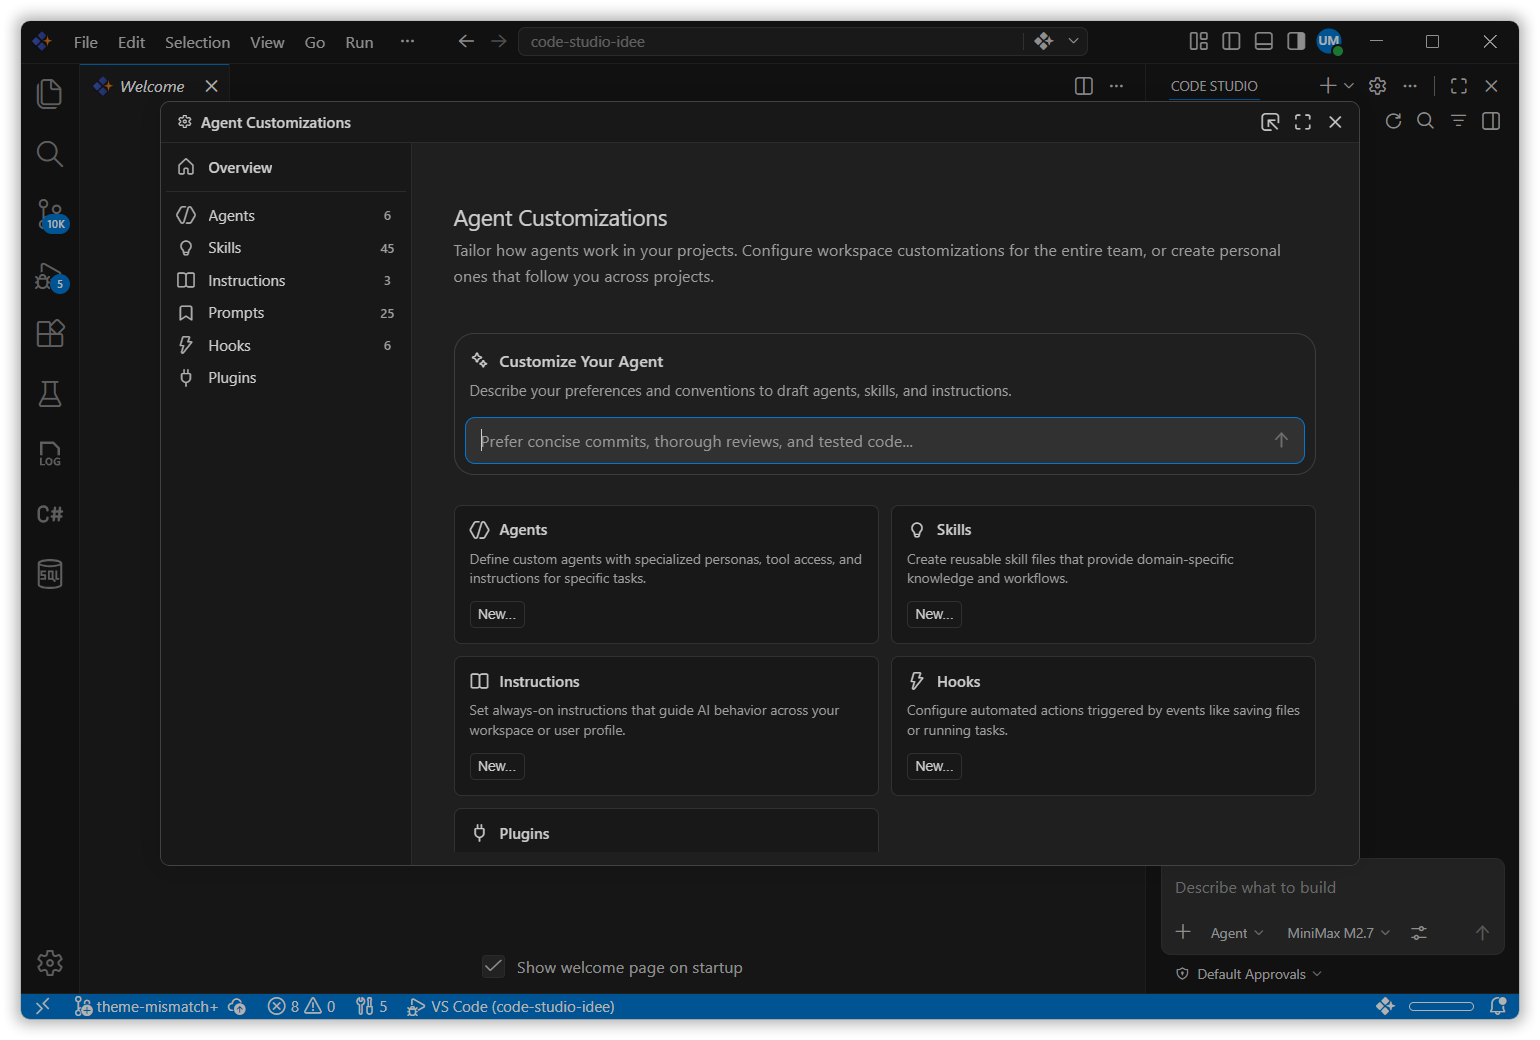
Task: Submit the Customize Your Agent prompt arrow
Action: click(x=1281, y=440)
